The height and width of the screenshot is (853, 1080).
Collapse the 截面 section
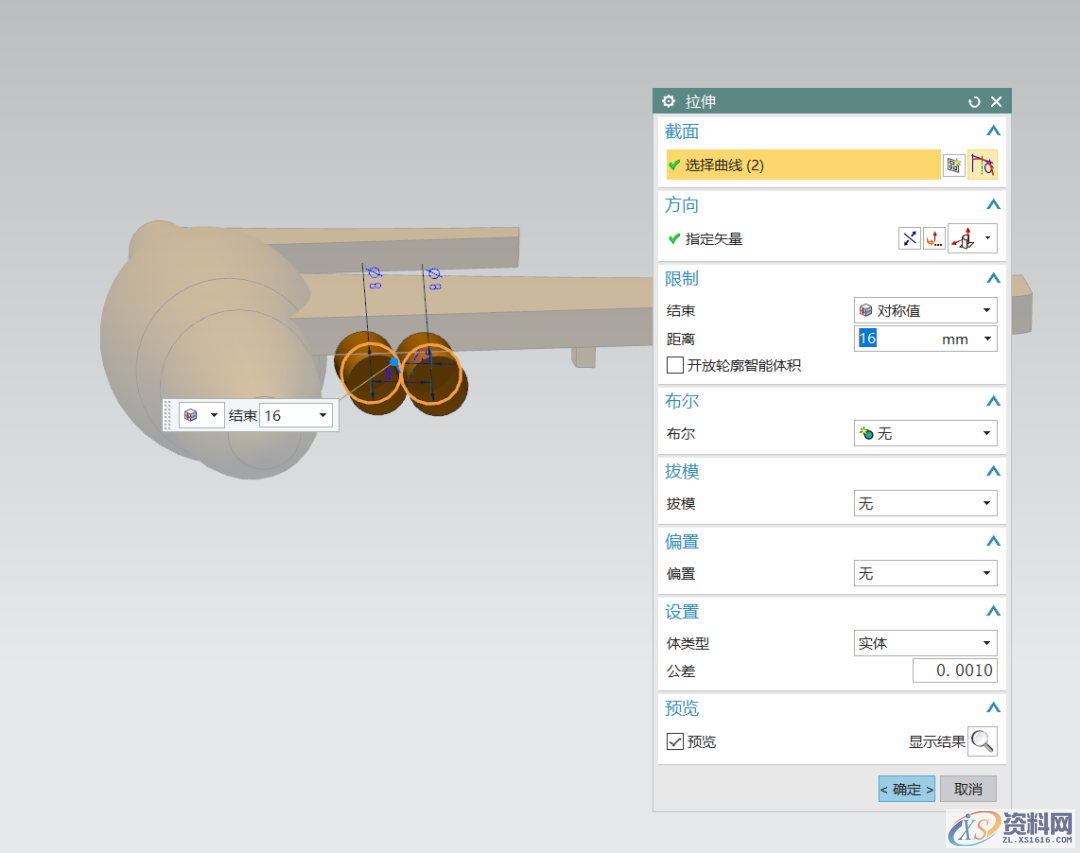click(992, 131)
